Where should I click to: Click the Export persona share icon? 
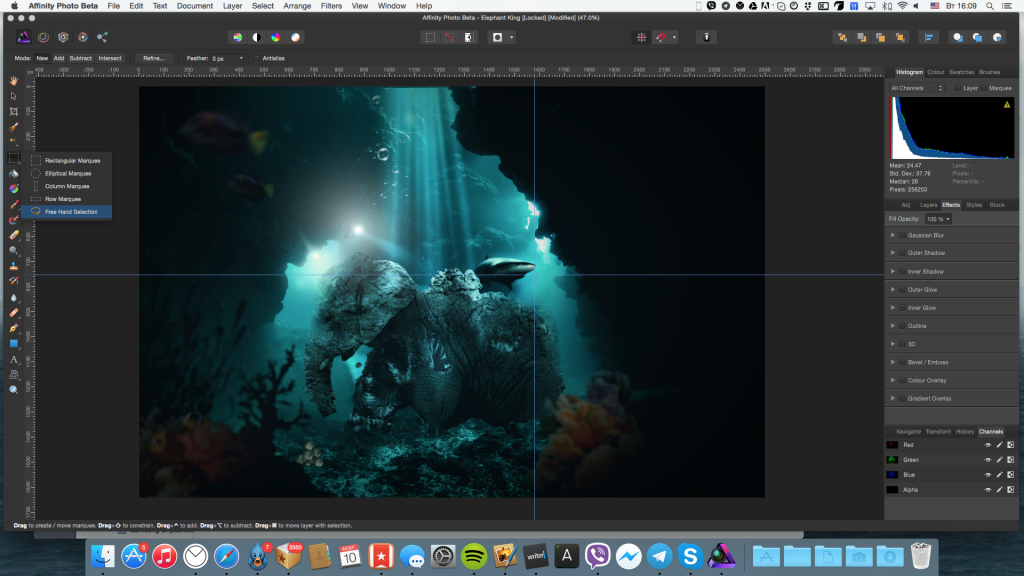[102, 37]
